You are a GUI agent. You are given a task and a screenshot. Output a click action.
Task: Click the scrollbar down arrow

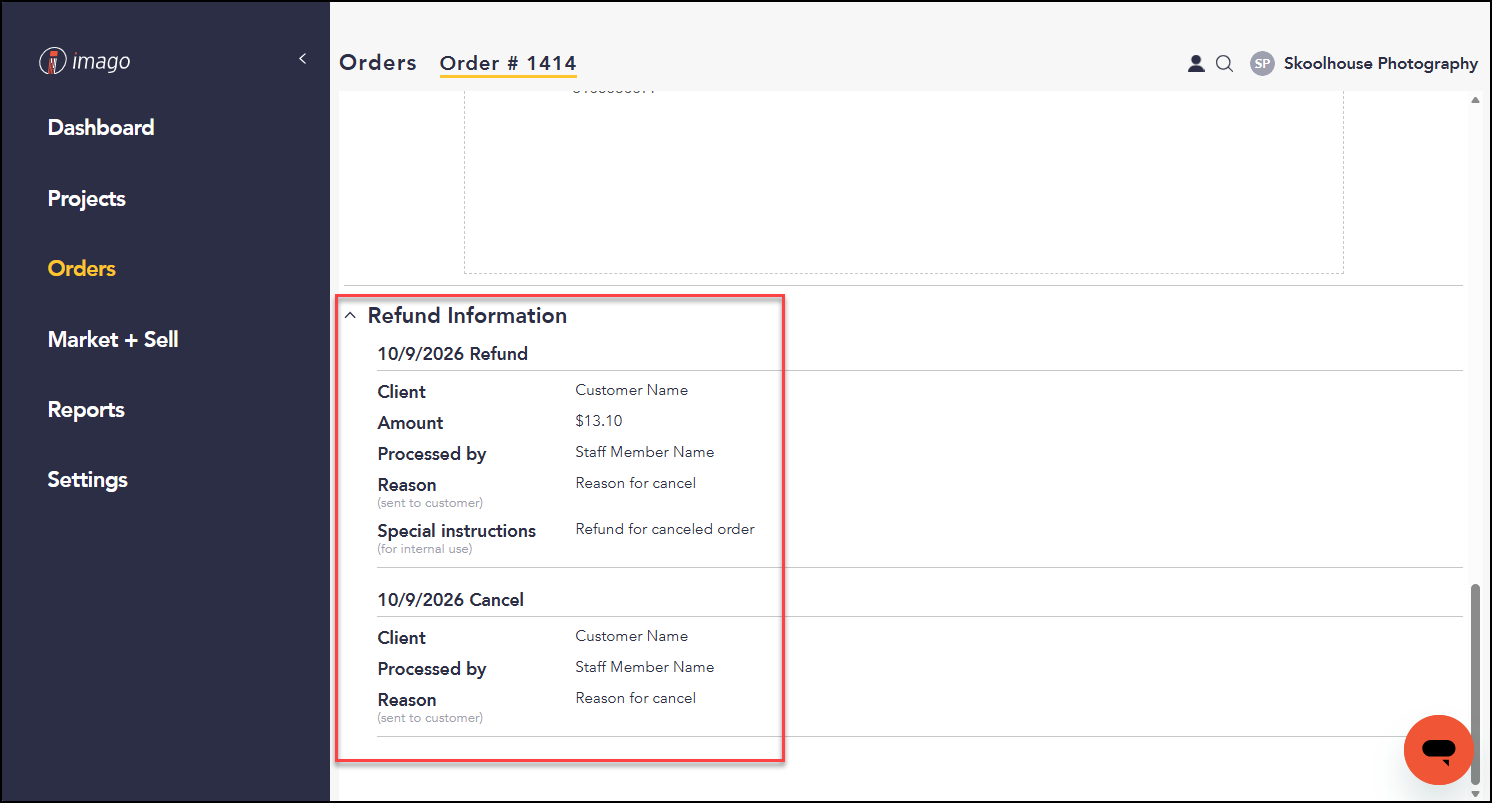pos(1476,794)
